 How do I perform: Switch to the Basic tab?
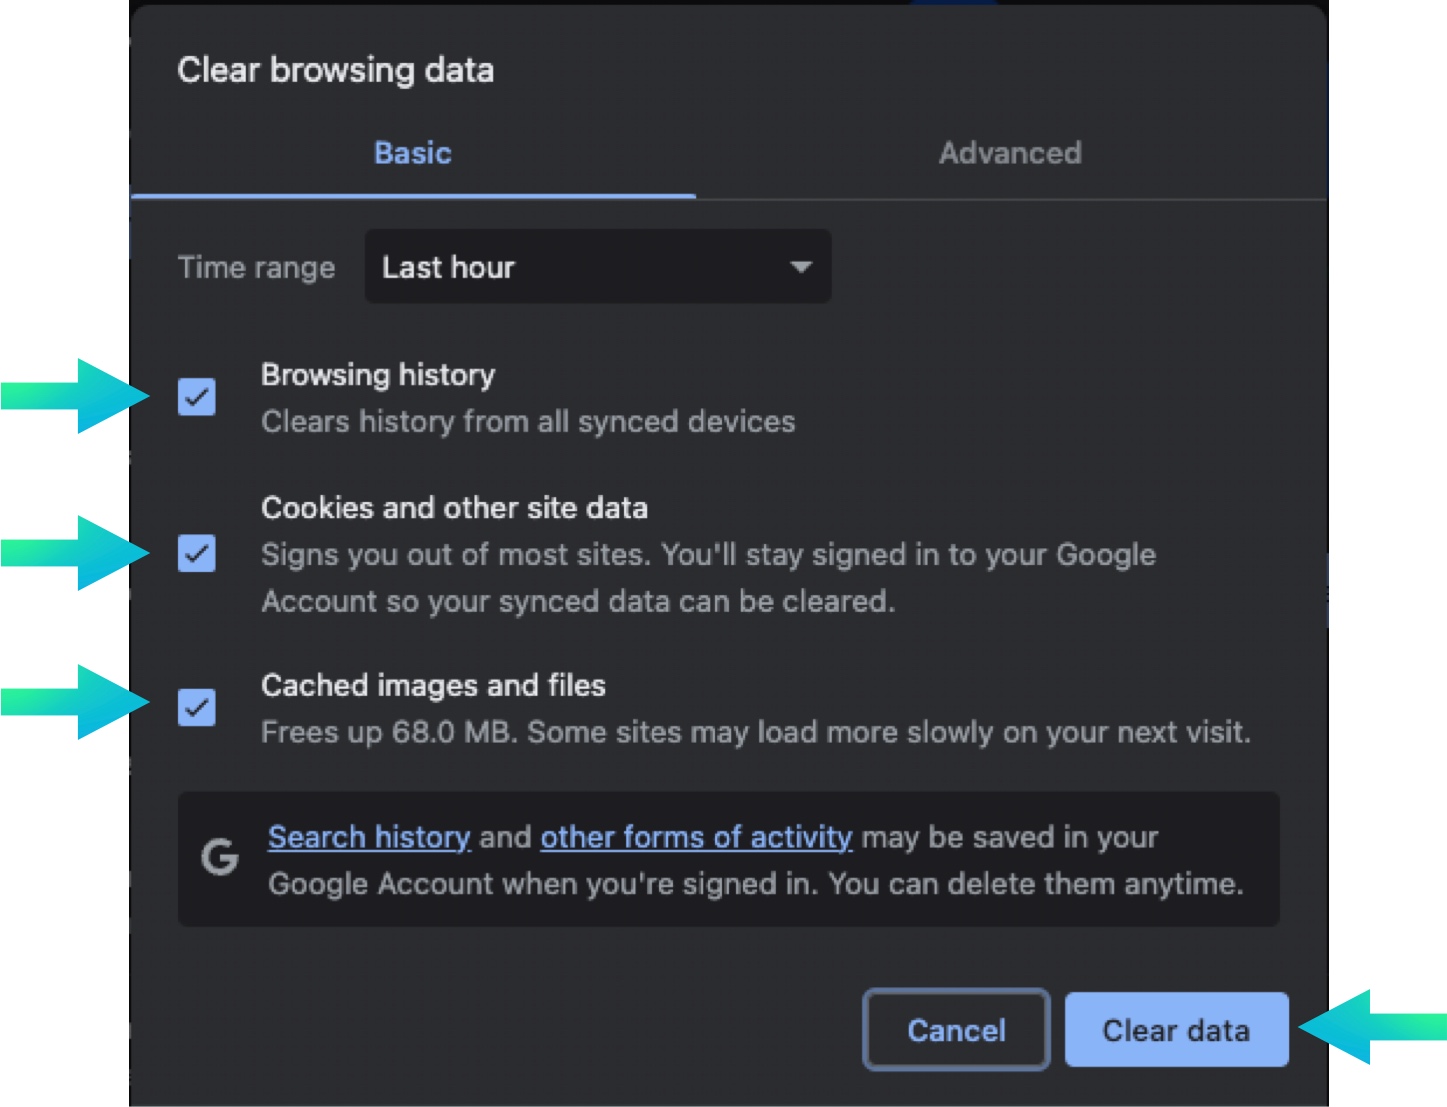[412, 153]
